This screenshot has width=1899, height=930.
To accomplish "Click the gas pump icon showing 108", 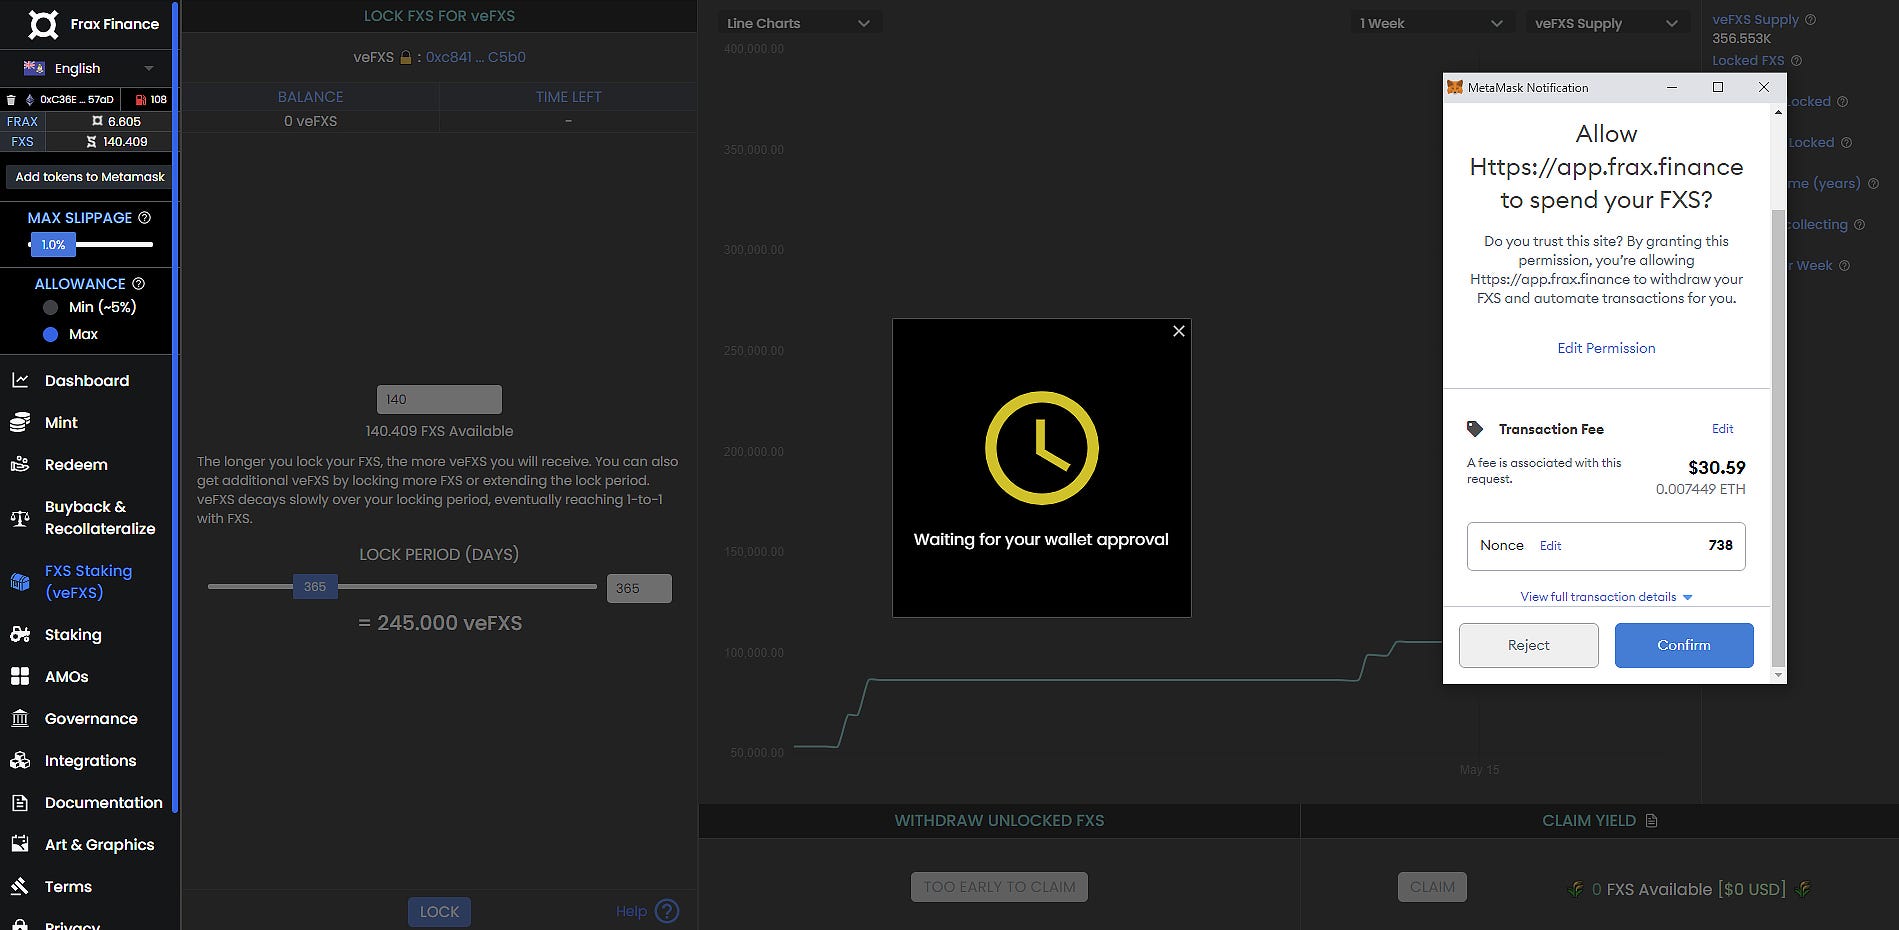I will [x=141, y=99].
